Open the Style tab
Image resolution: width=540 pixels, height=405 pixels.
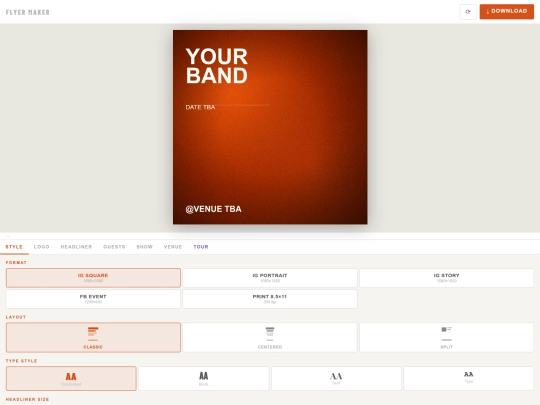14,247
